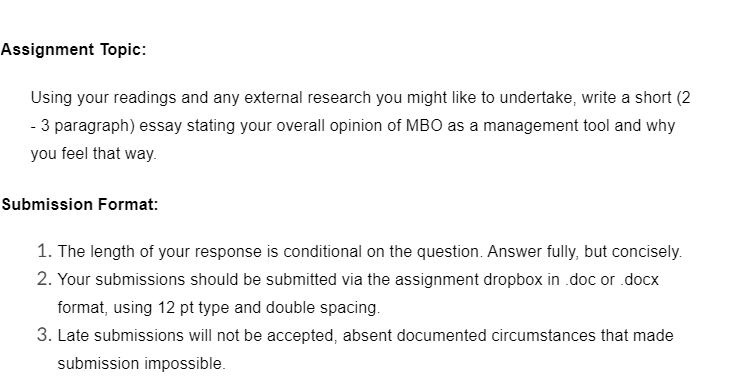Image resolution: width=730 pixels, height=390 pixels.
Task: Click the "Submission Format:" heading
Action: pos(80,204)
